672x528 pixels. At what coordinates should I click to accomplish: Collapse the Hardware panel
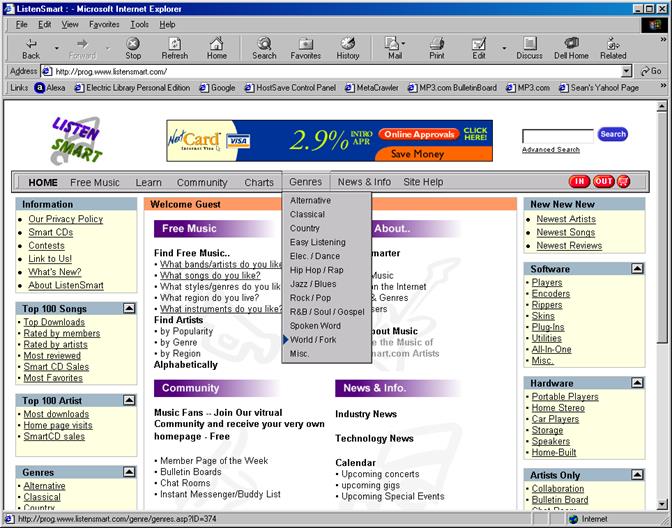(x=637, y=382)
